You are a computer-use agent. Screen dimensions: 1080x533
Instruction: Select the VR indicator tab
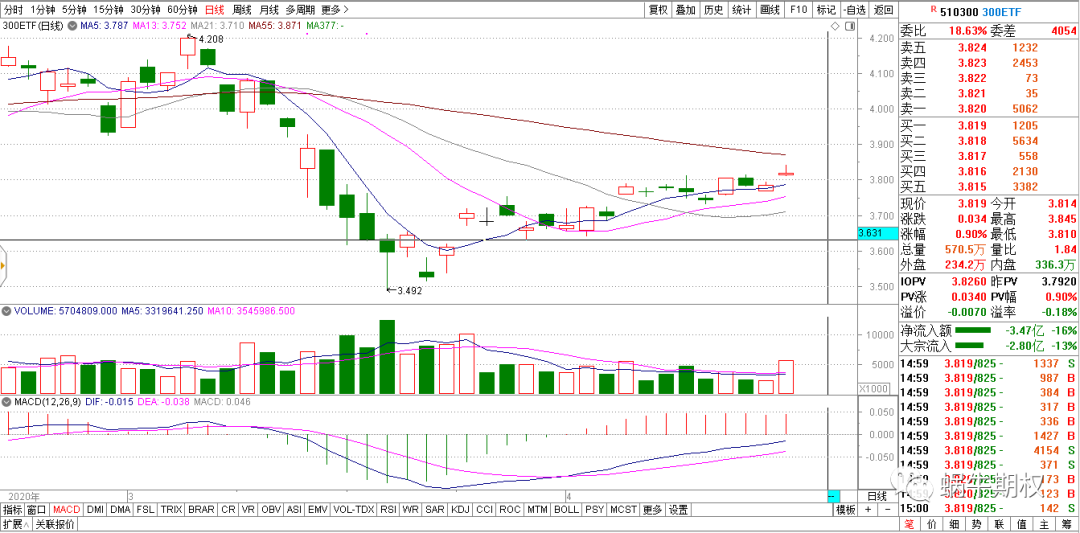(x=247, y=510)
